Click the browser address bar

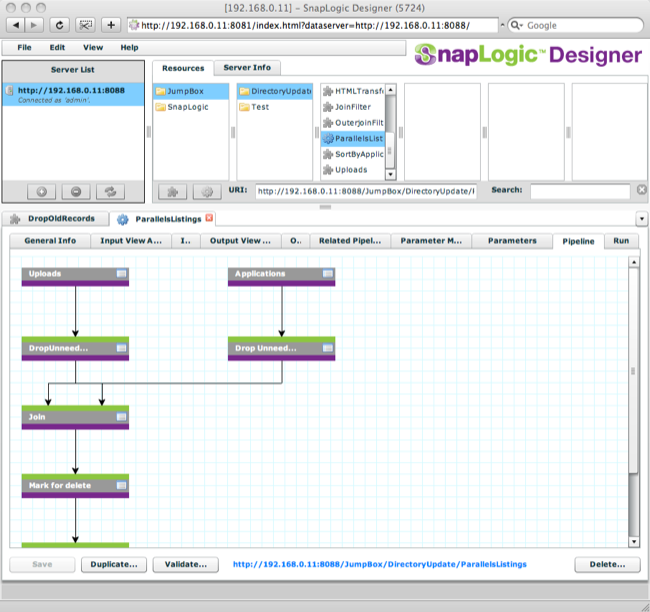point(313,25)
